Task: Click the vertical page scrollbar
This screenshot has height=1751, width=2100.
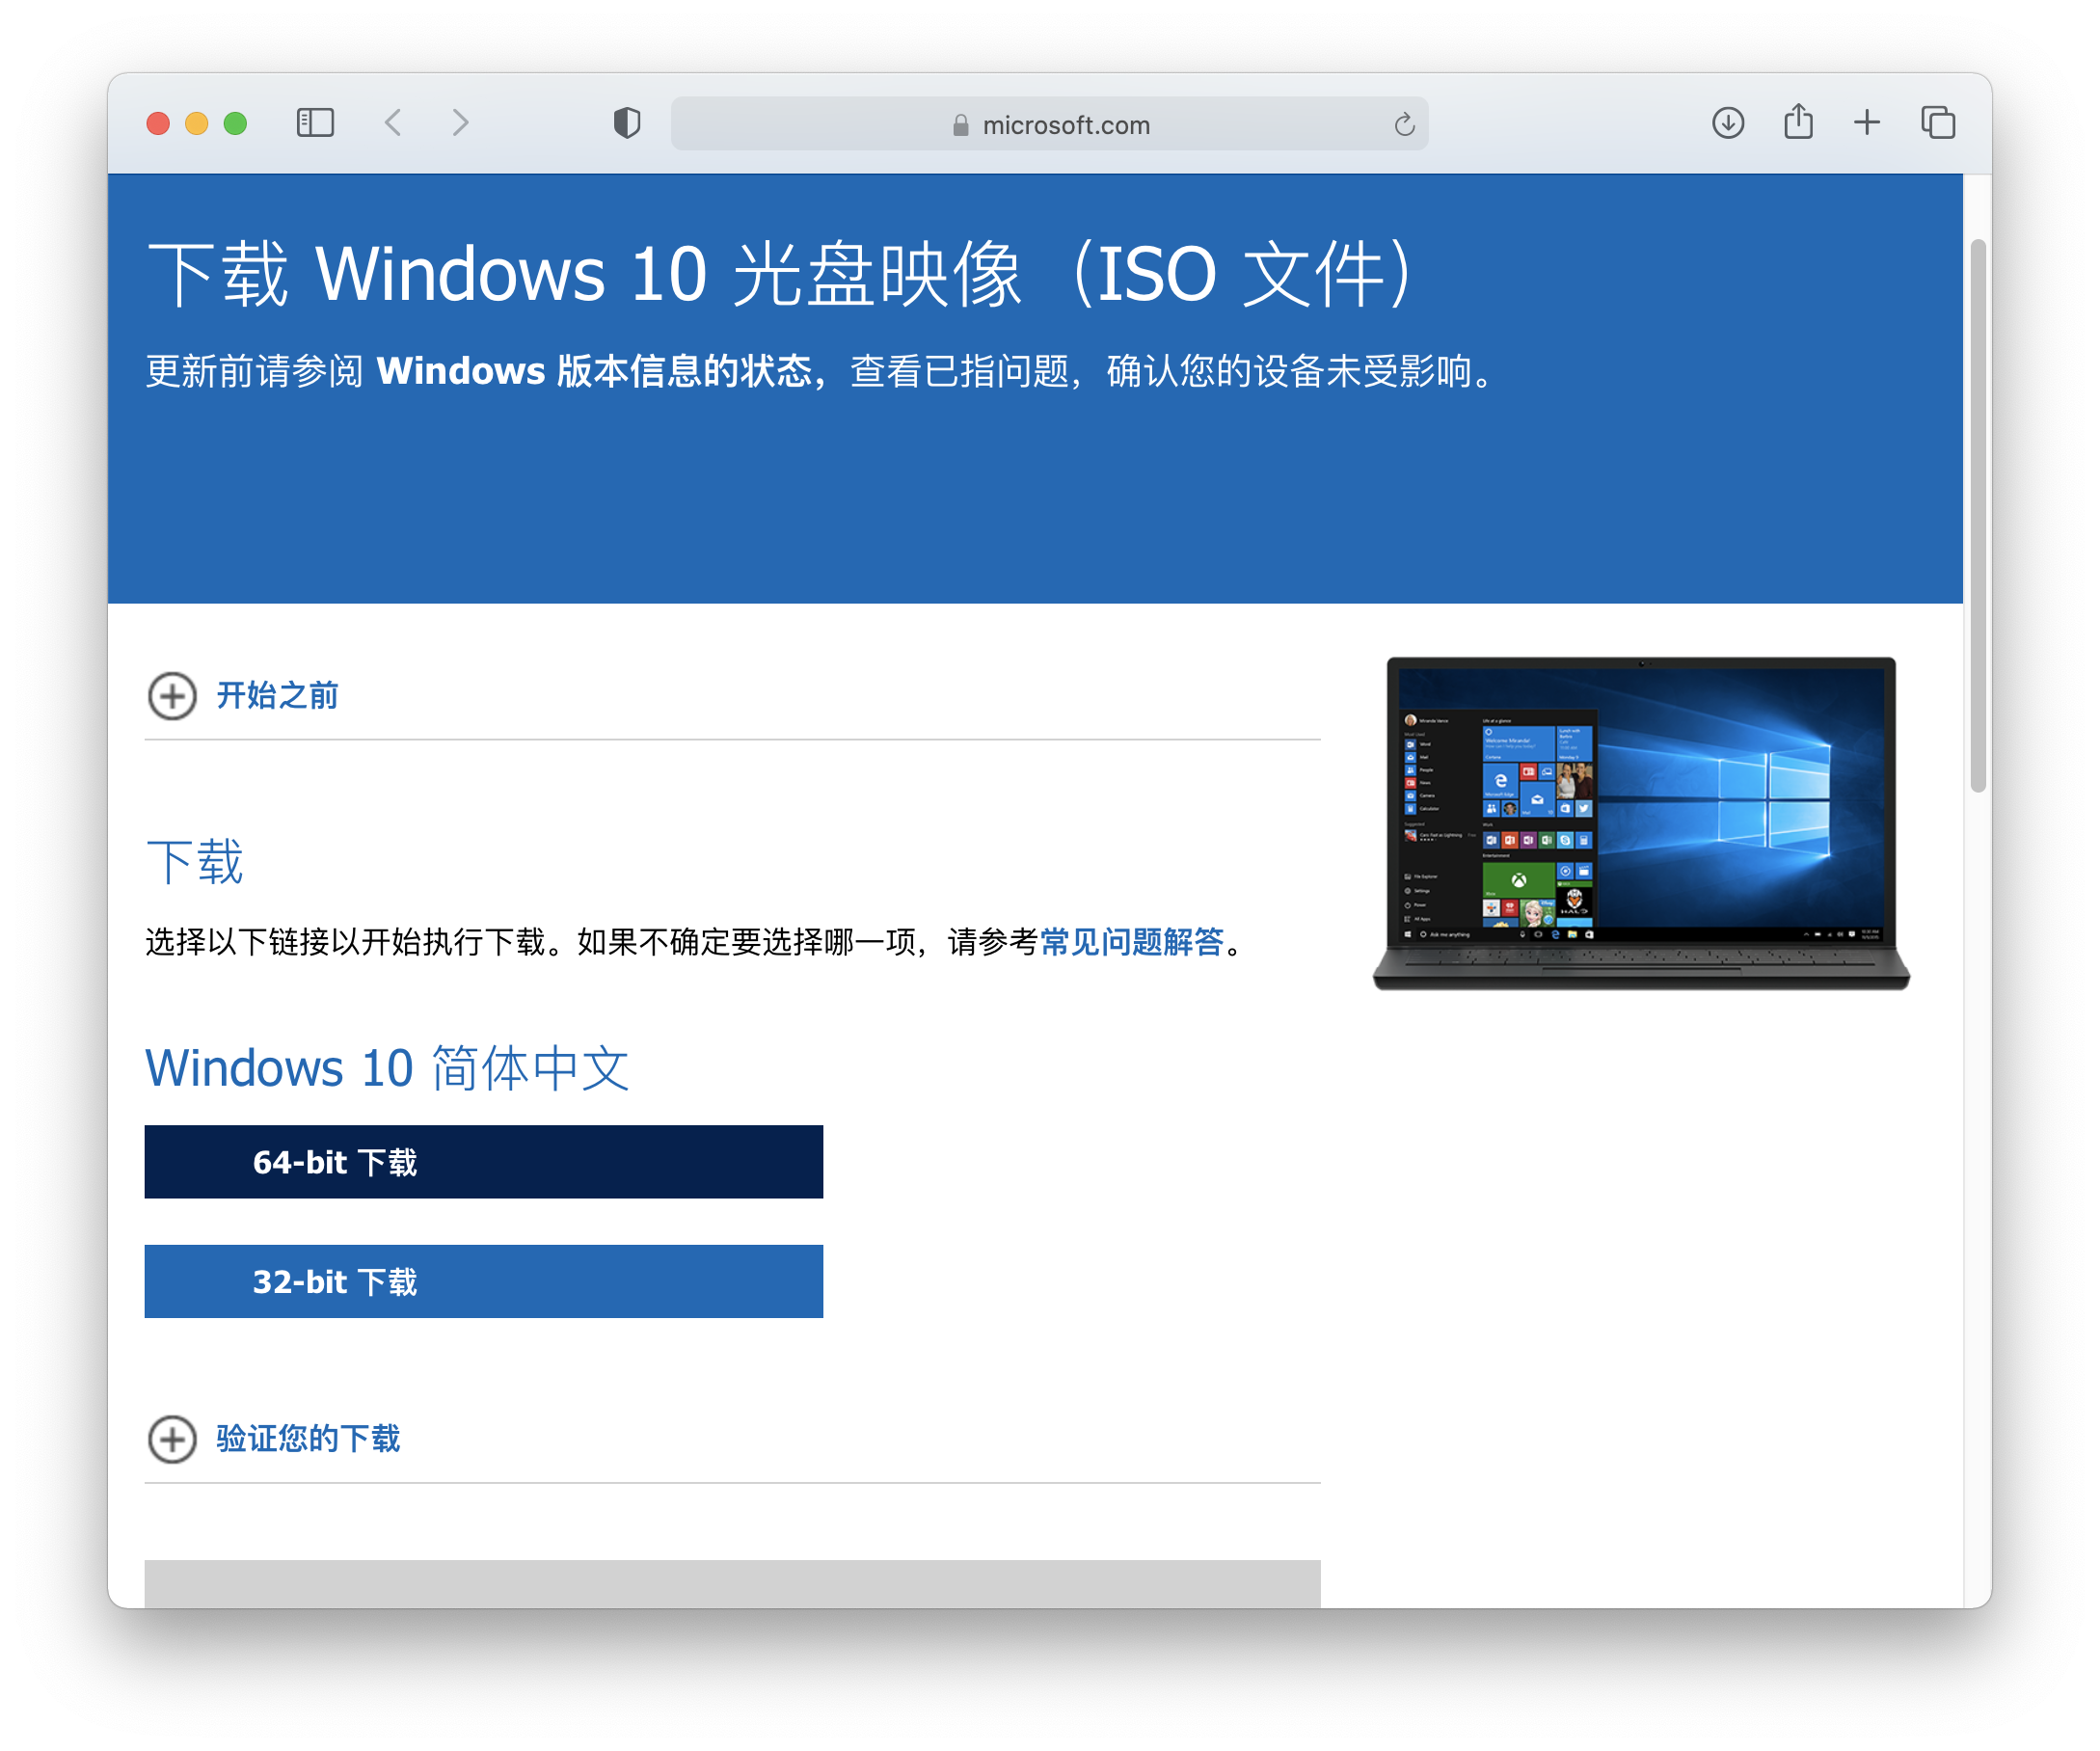Action: [x=1977, y=515]
